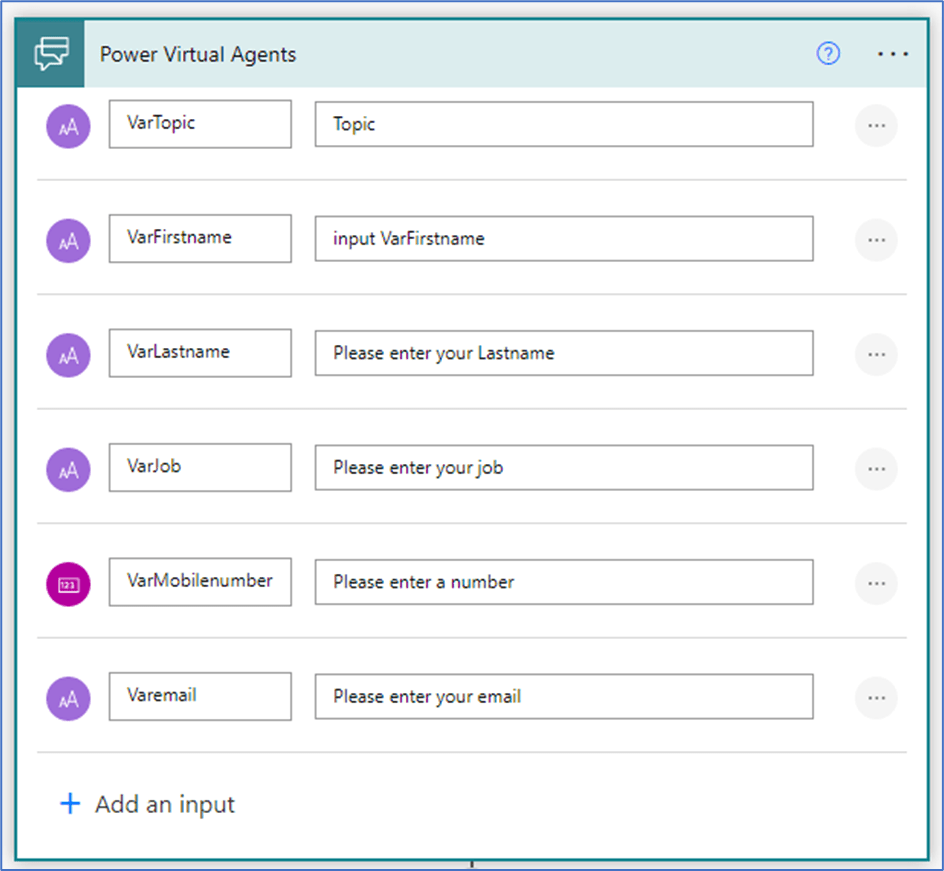The width and height of the screenshot is (944, 871).
Task: Click the number type icon beside VarMobilenumber
Action: point(69,584)
